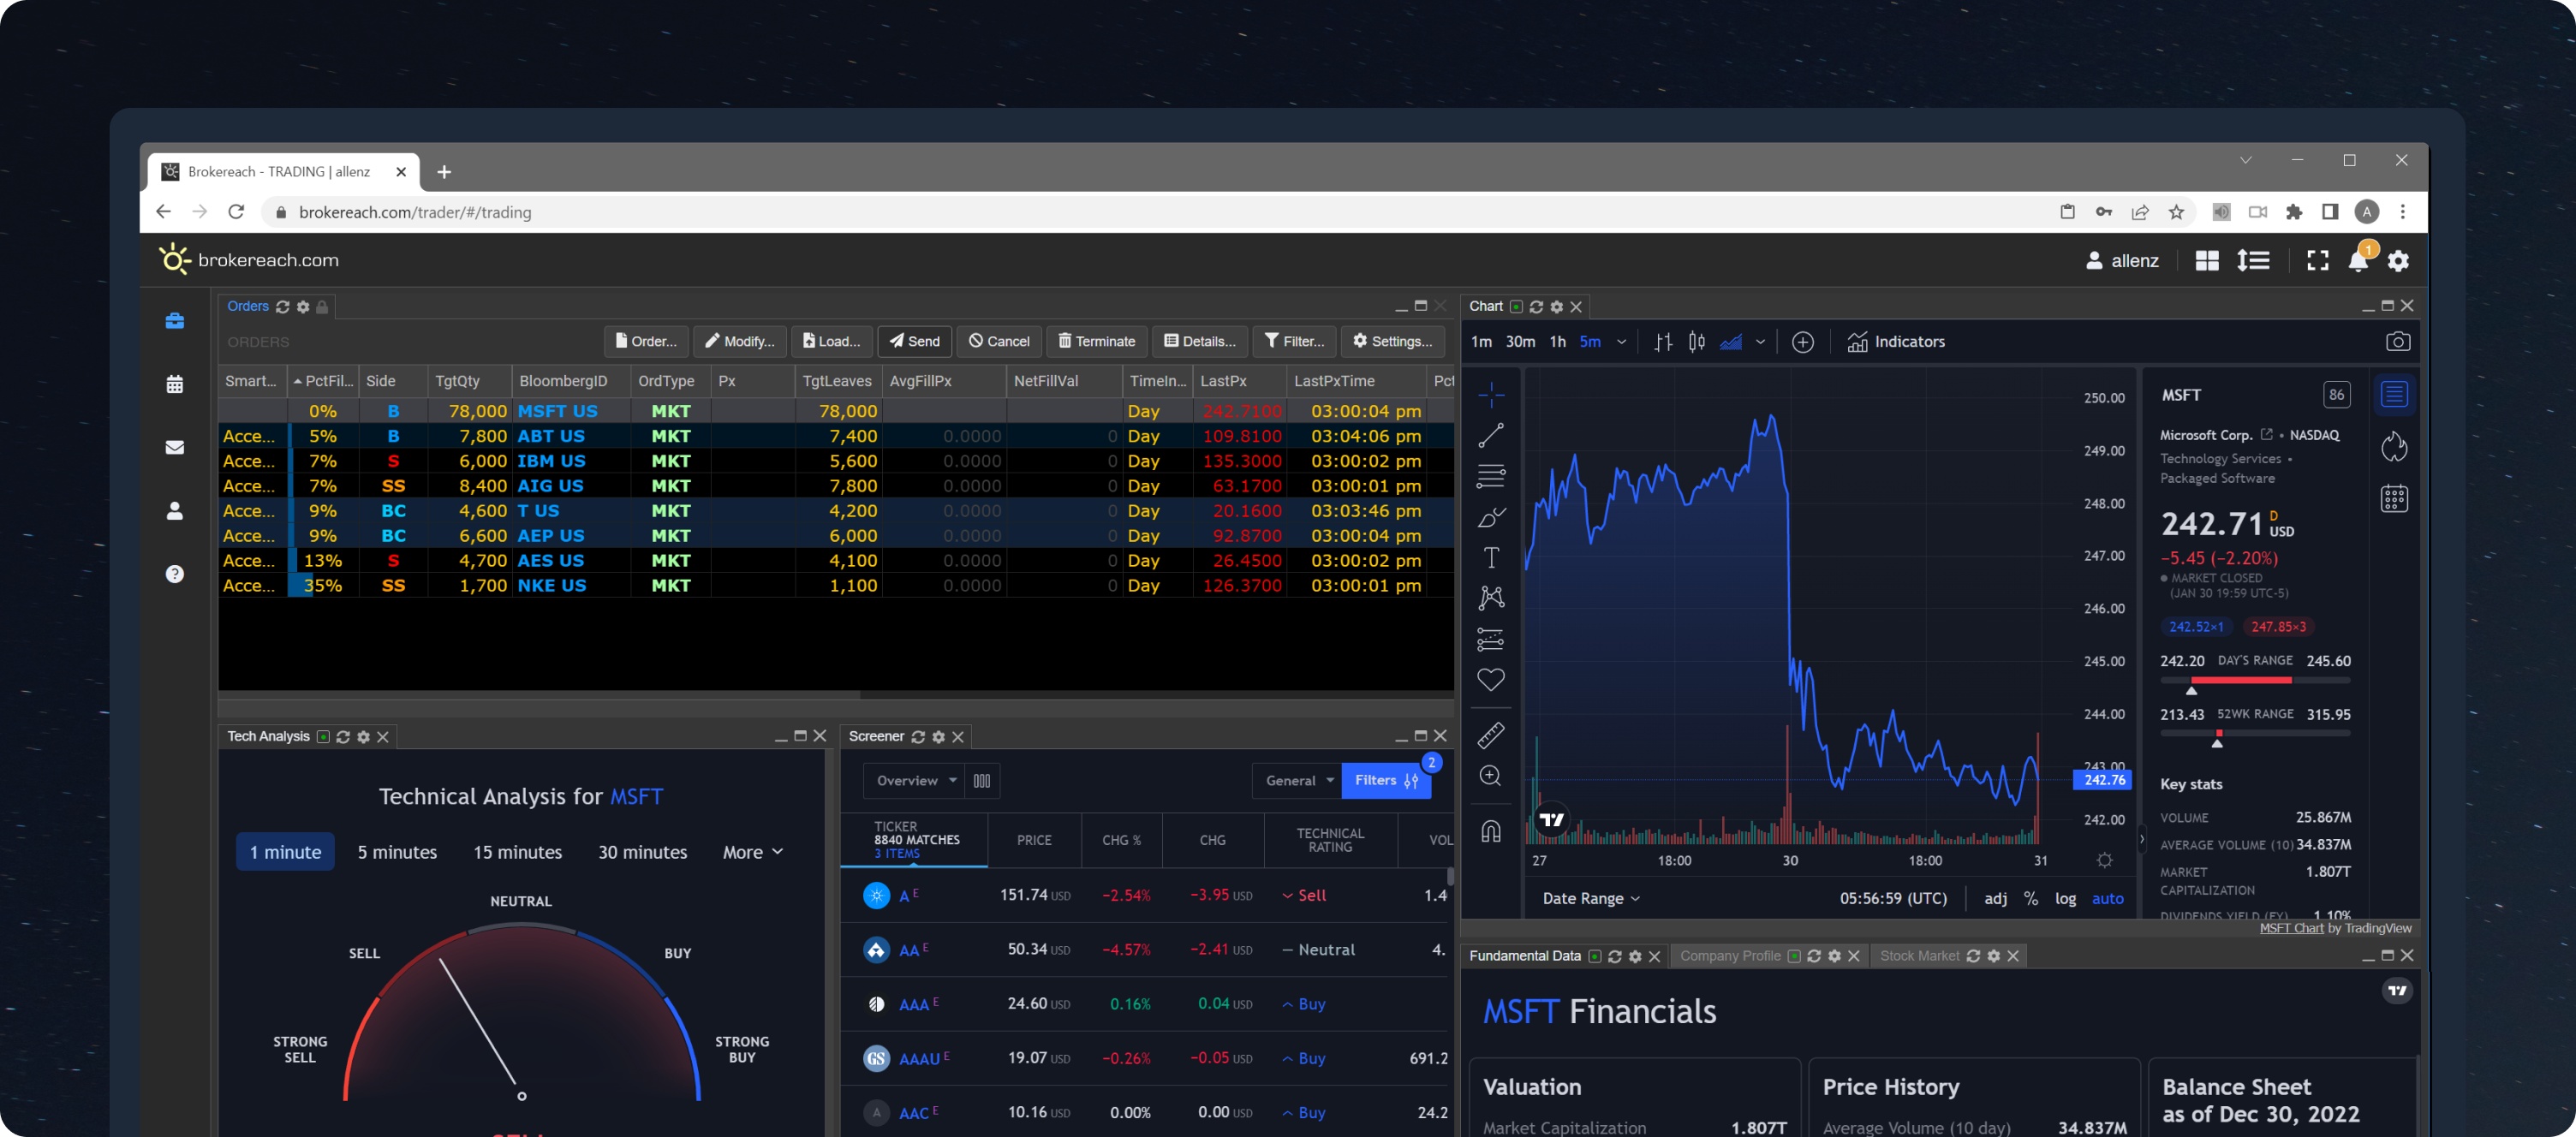This screenshot has height=1137, width=2576.
Task: Switch to the Company Profile tab
Action: (1729, 956)
